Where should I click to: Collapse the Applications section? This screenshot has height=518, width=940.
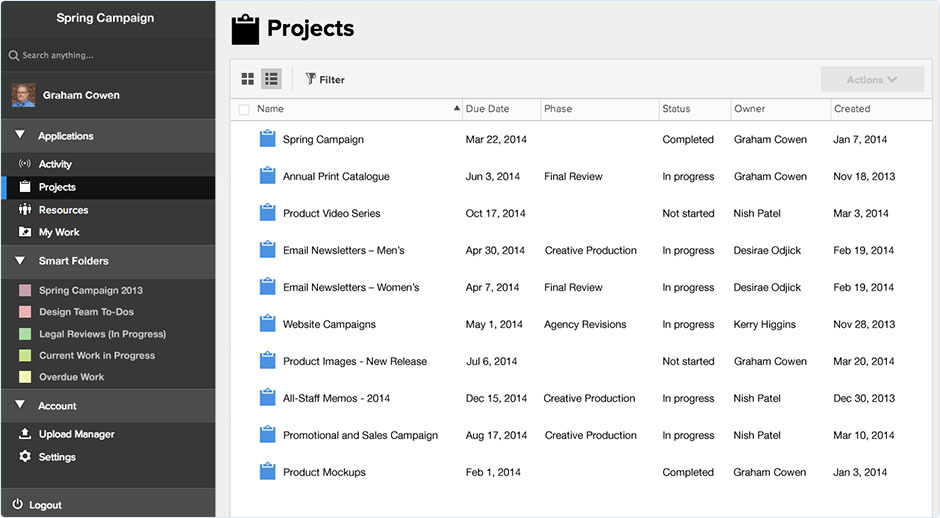coord(20,135)
